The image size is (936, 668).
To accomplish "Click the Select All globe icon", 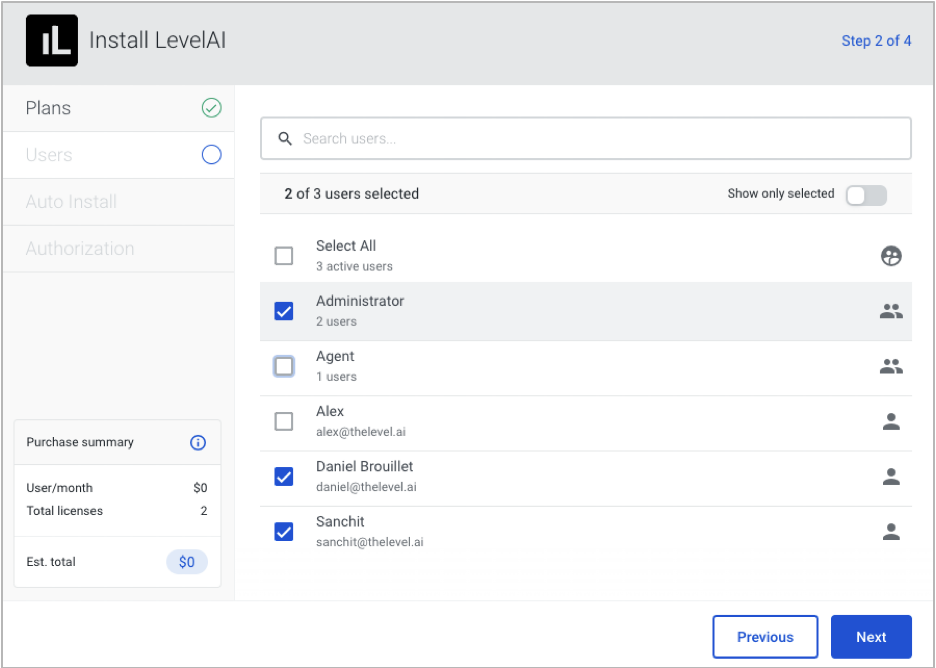I will [891, 256].
